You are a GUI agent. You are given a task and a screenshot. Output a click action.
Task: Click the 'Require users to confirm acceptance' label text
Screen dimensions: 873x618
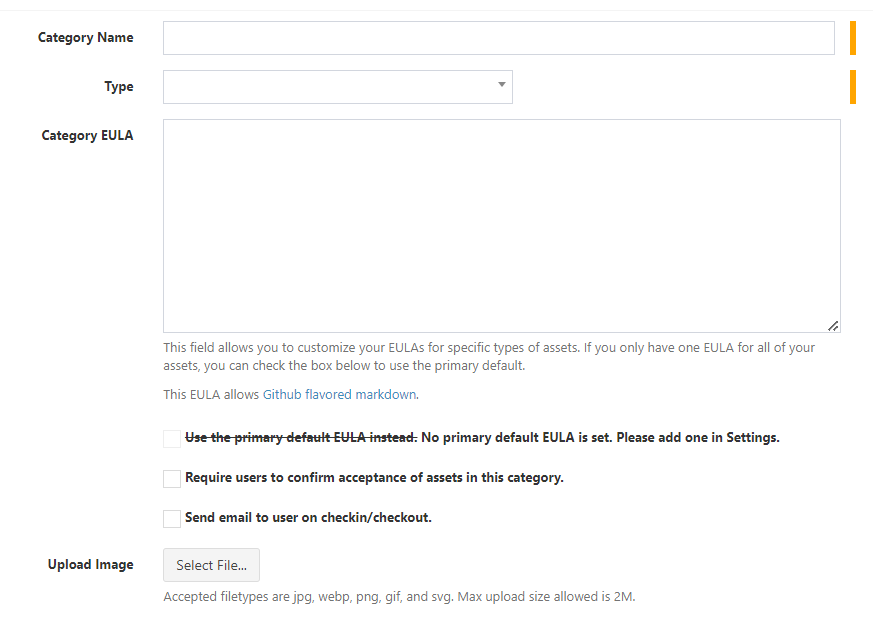tap(374, 478)
